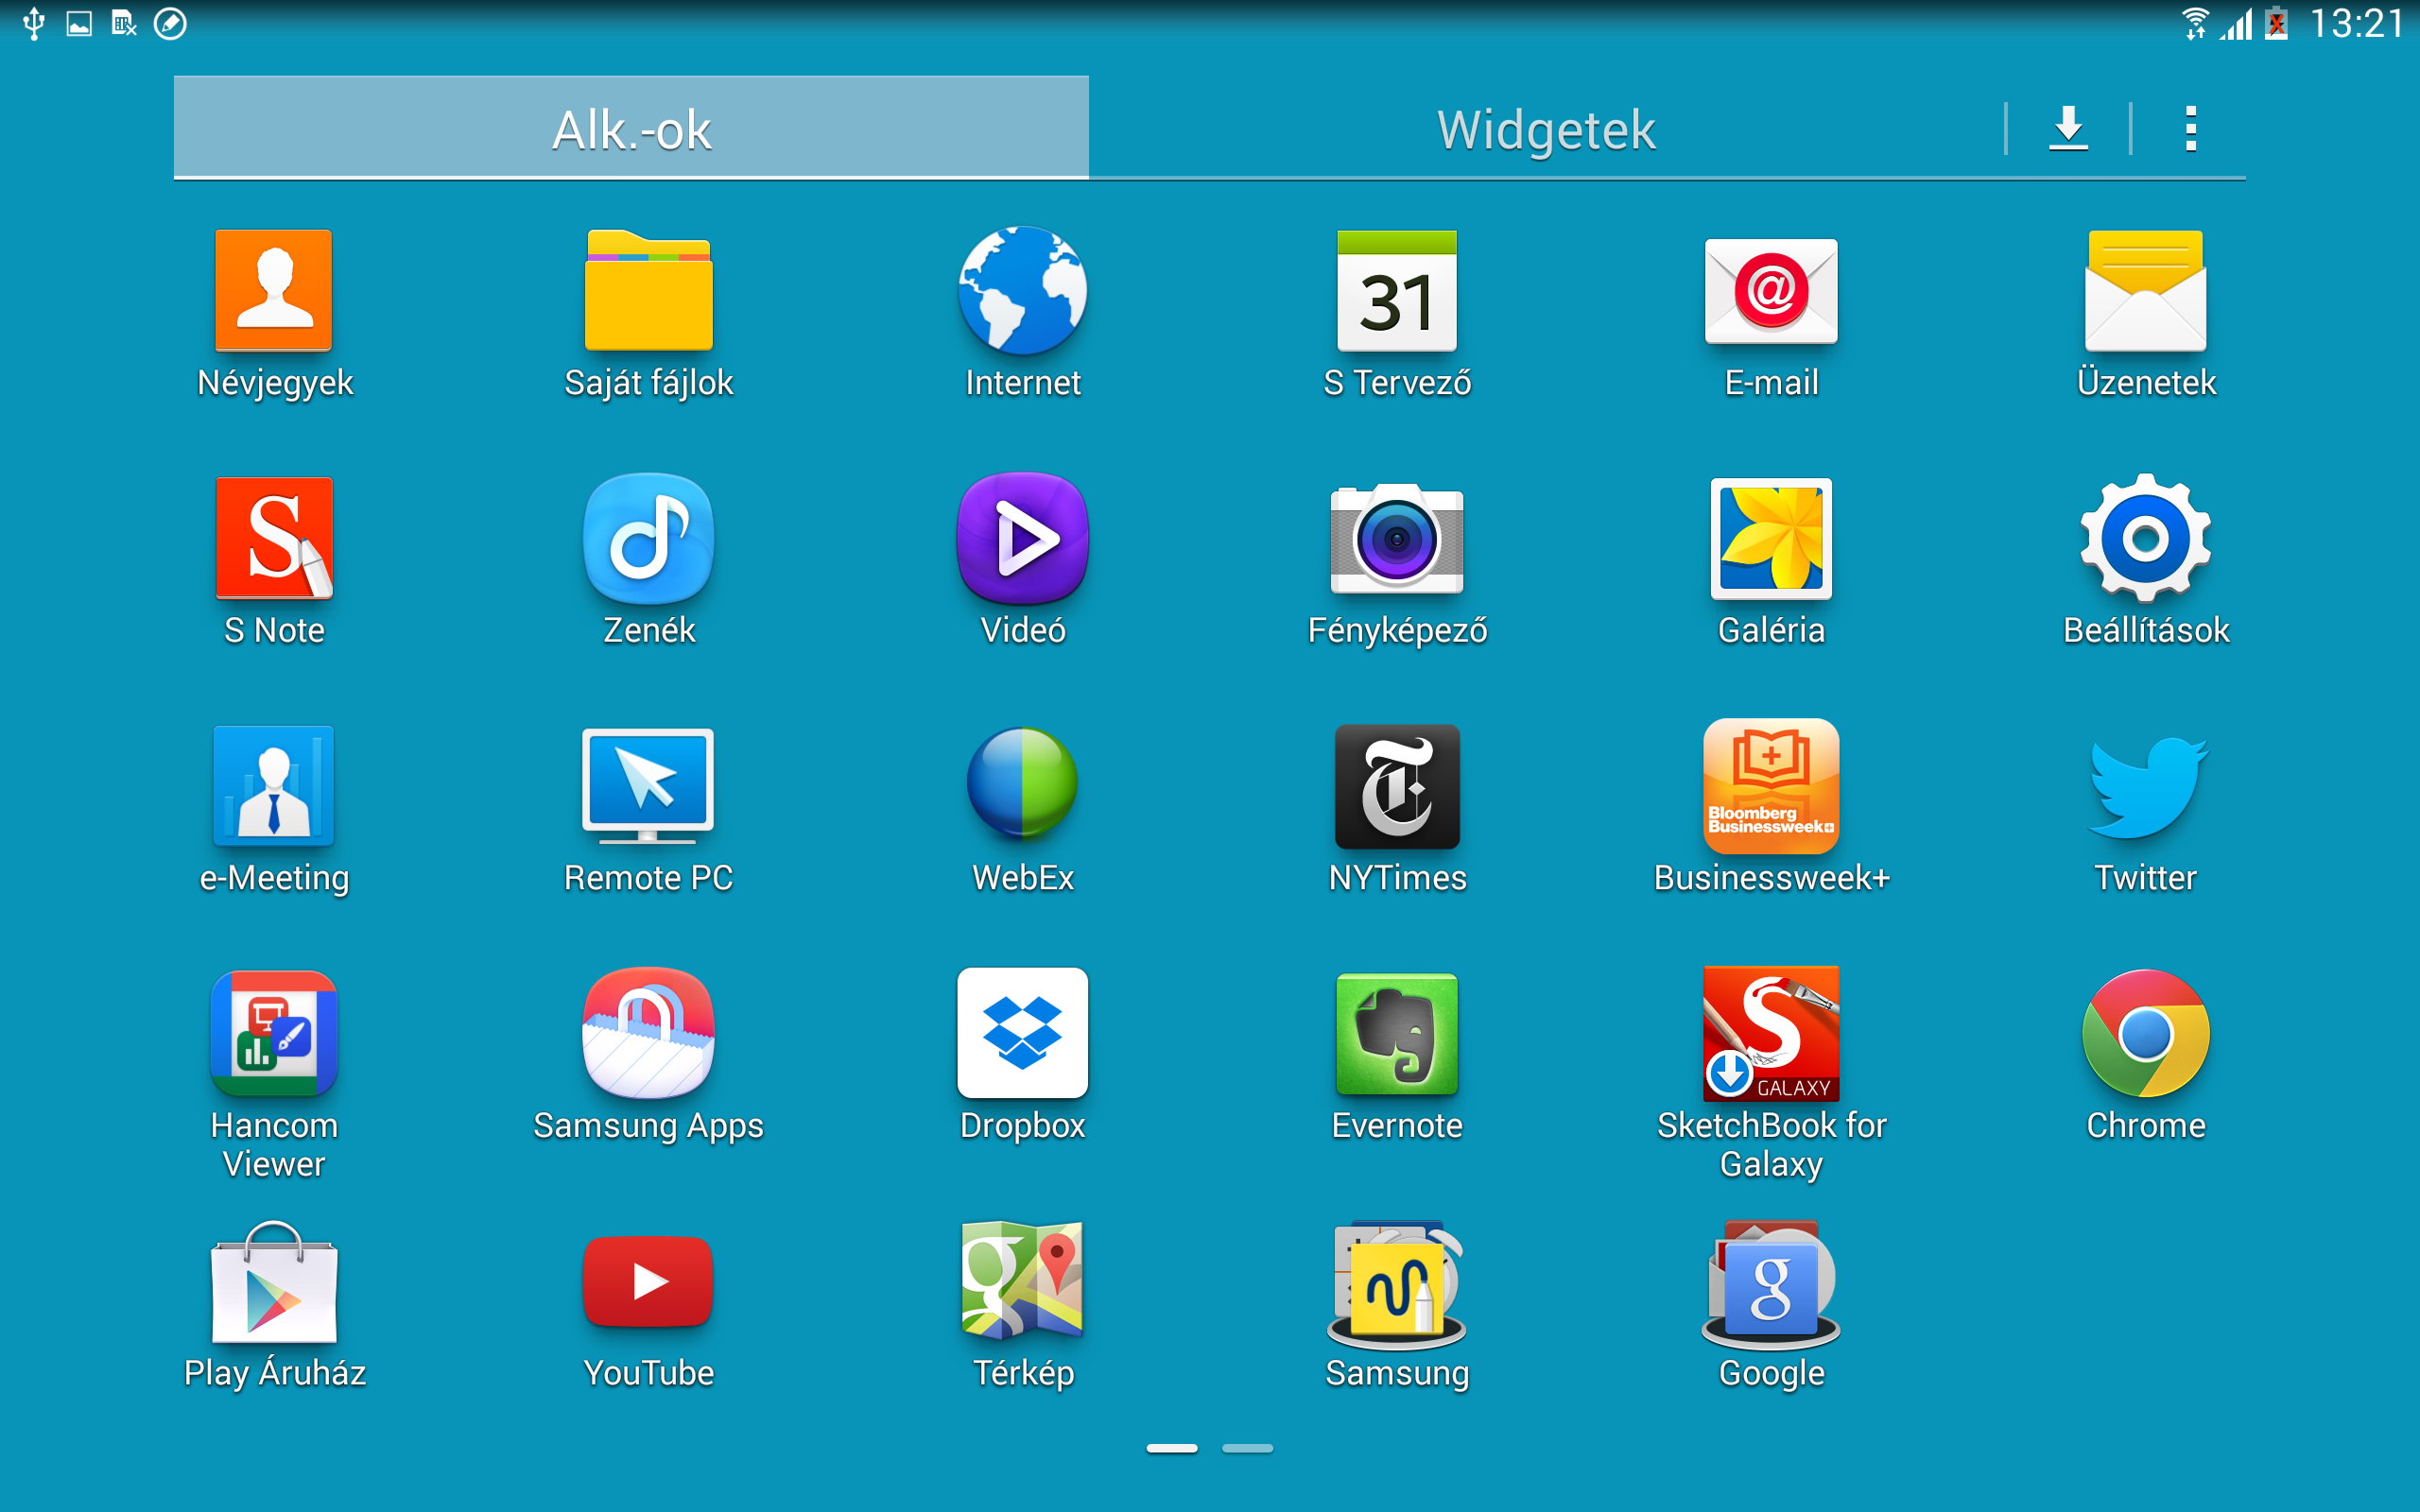Select the Alk.-ok tab
Screen dimensions: 2420x1512
(x=631, y=129)
